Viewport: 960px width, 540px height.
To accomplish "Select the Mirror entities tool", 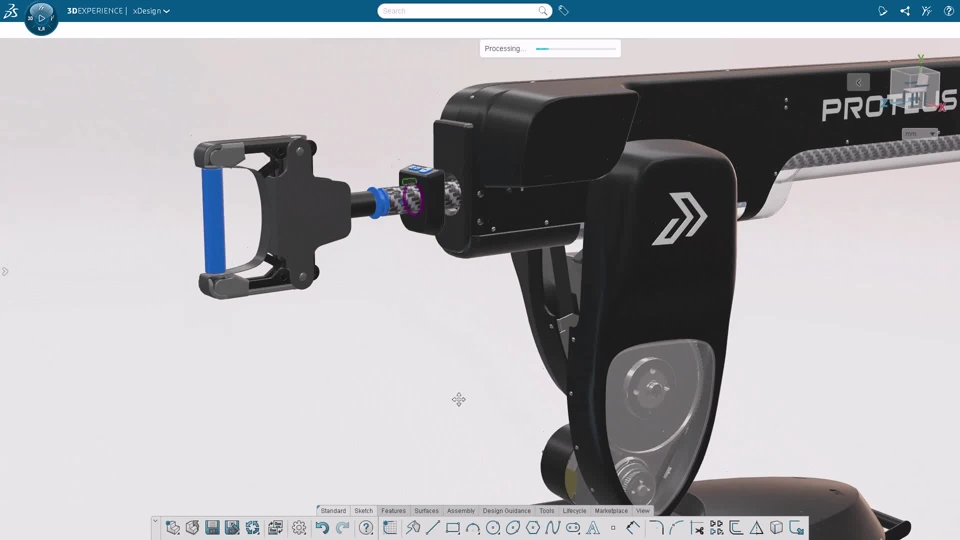I will coord(716,528).
